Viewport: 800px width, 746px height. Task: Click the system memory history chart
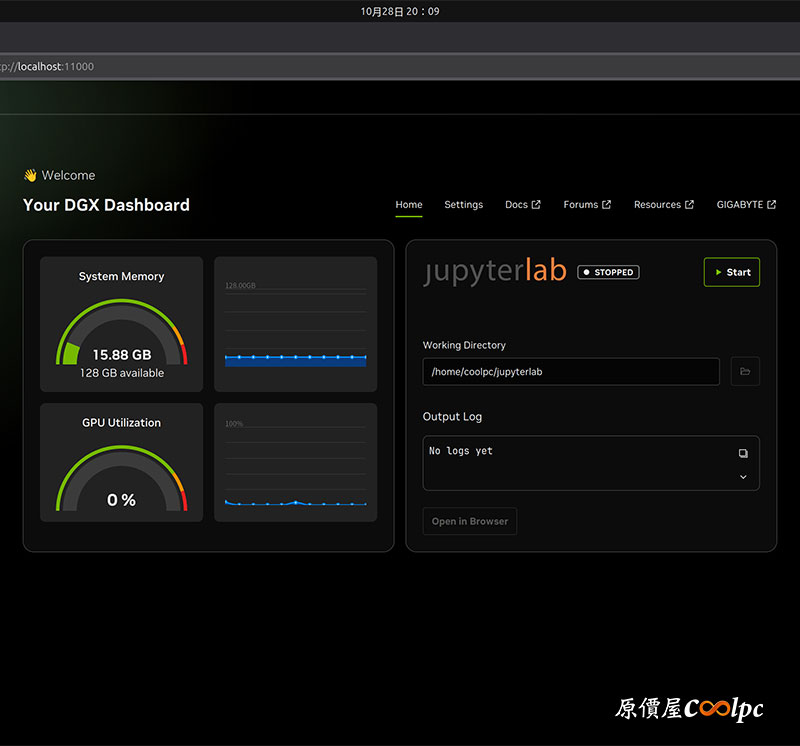tap(295, 325)
